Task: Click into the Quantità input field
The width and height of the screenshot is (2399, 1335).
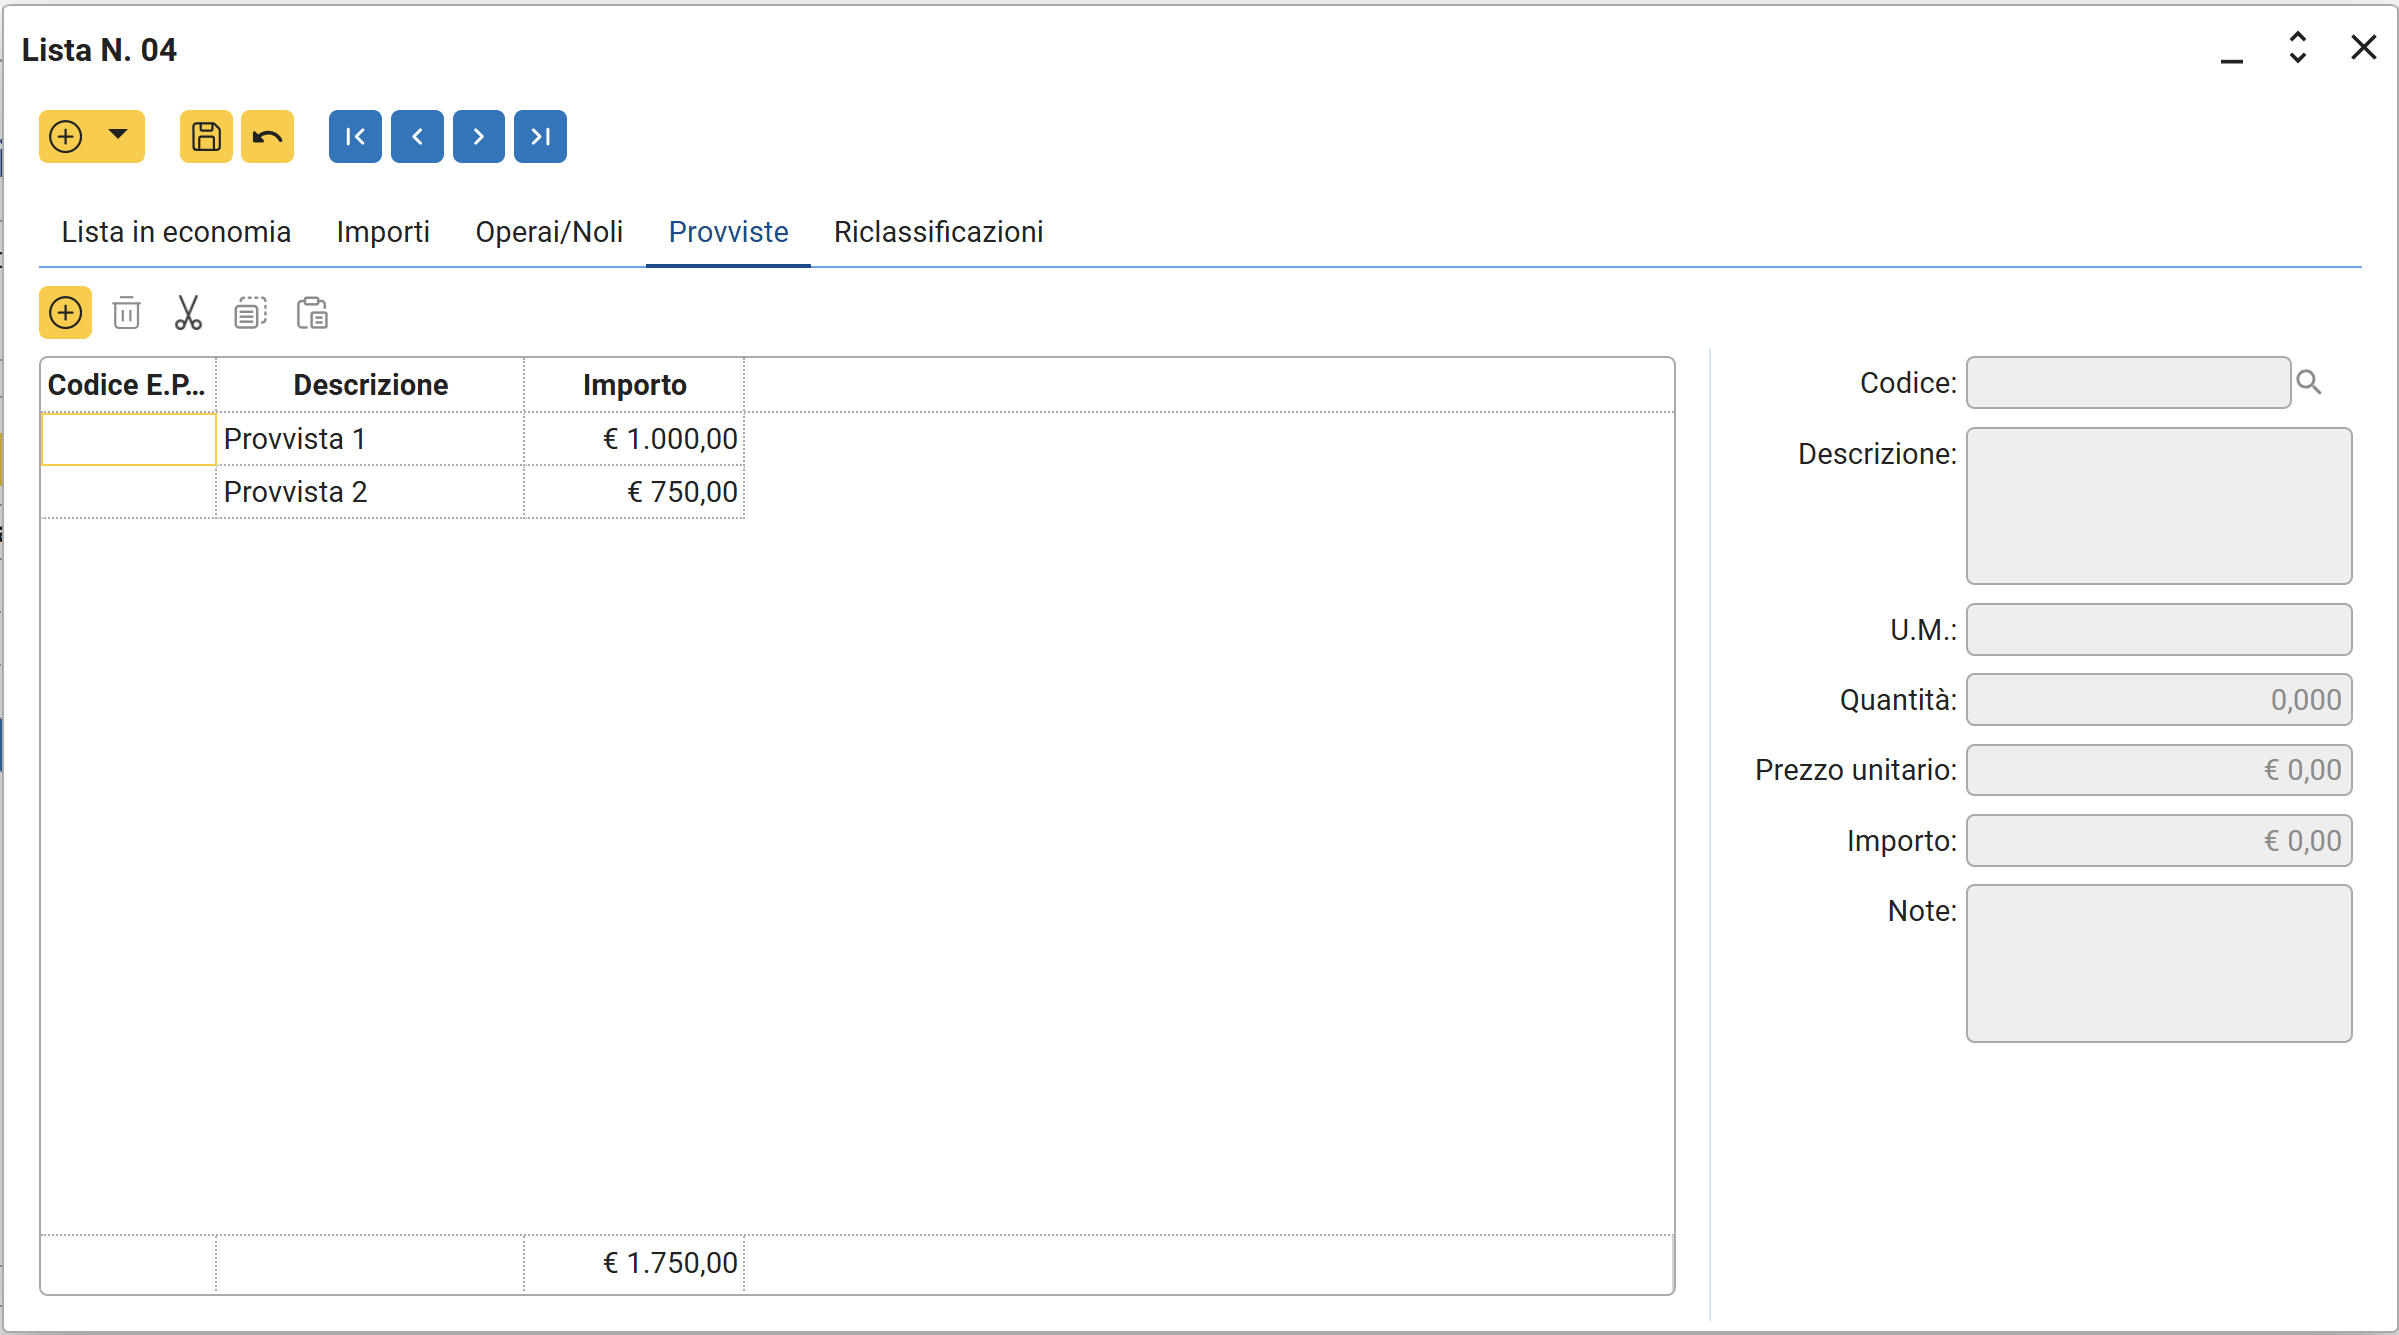Action: point(2158,700)
